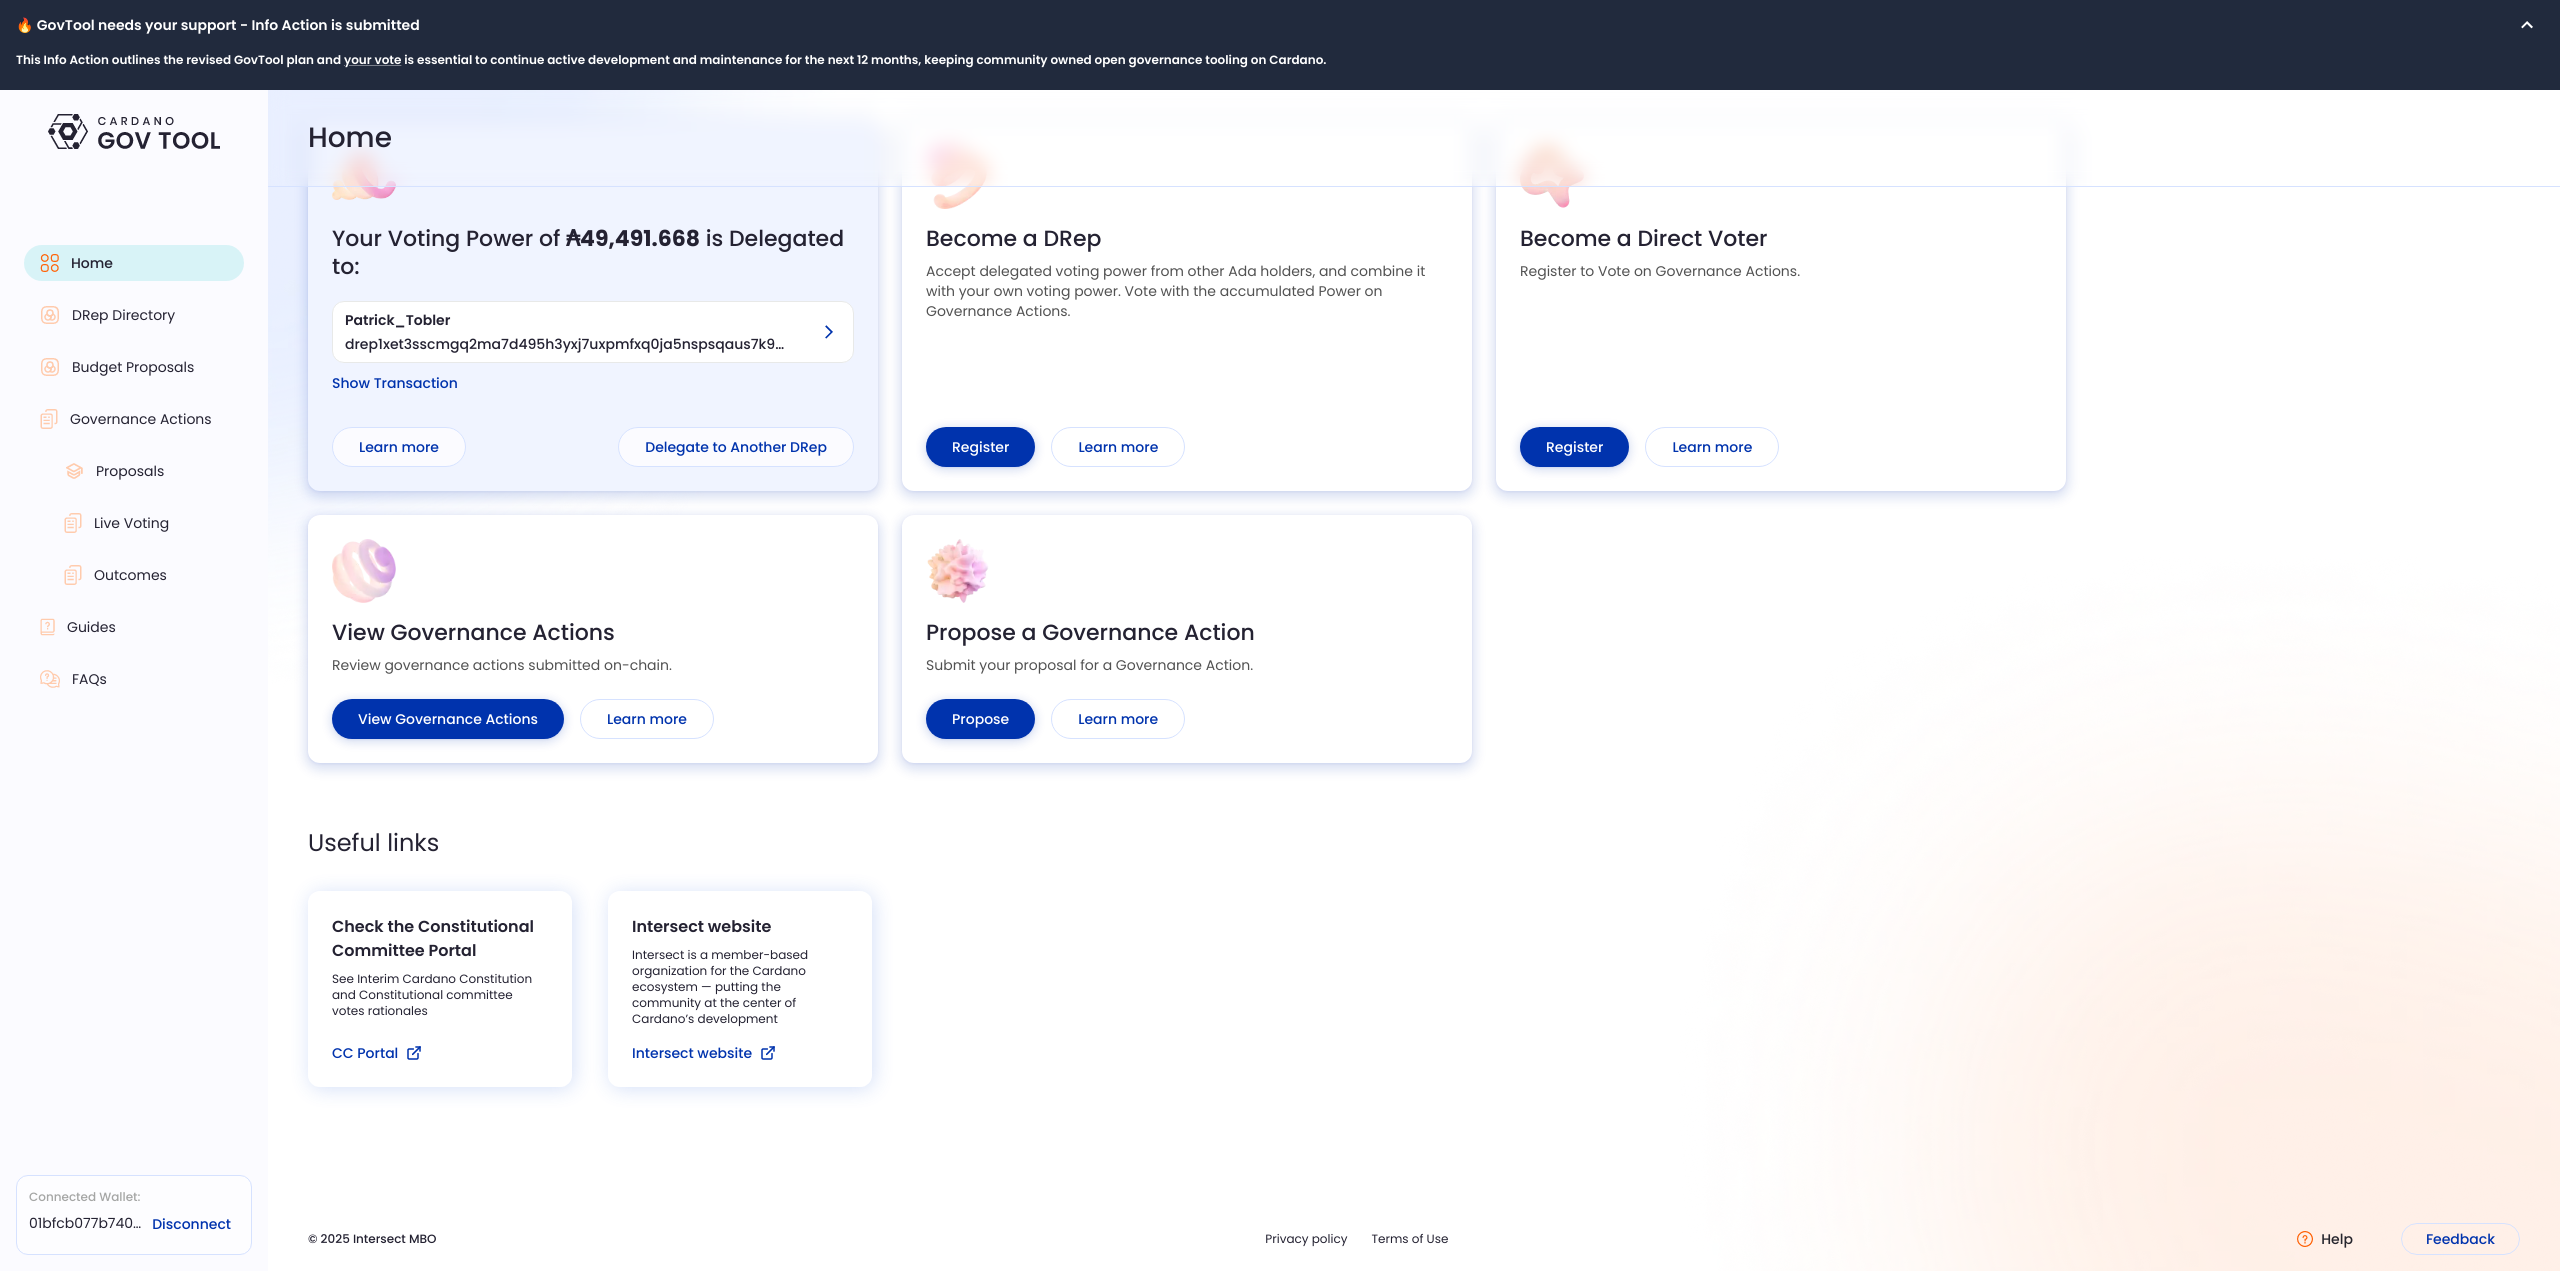Click the Live Voting sidebar icon

click(73, 523)
